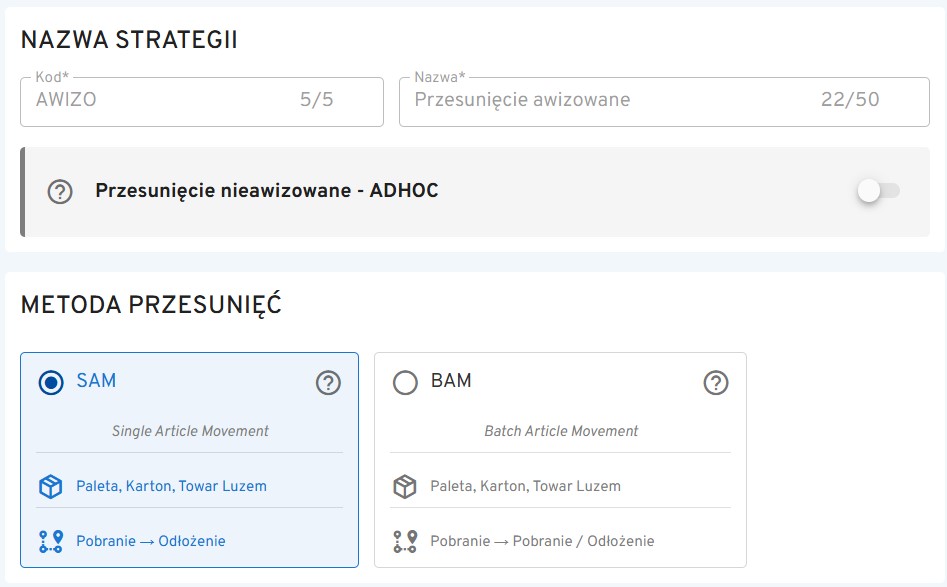Open the help icon on the SAM card
Image resolution: width=947 pixels, height=587 pixels.
(x=328, y=382)
